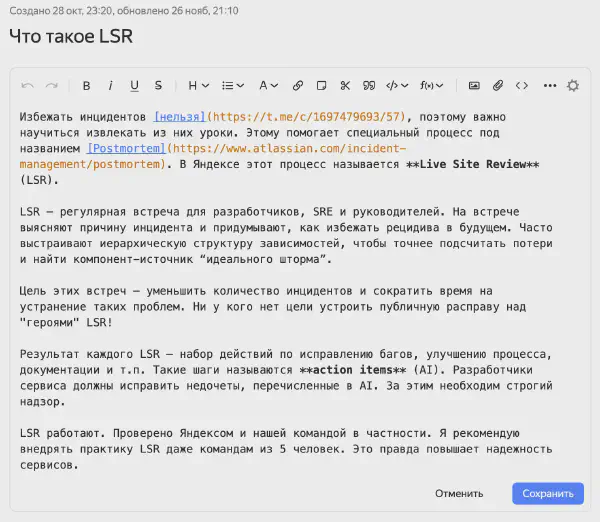This screenshot has width=600, height=522.
Task: Open the code block dropdown
Action: 397,86
